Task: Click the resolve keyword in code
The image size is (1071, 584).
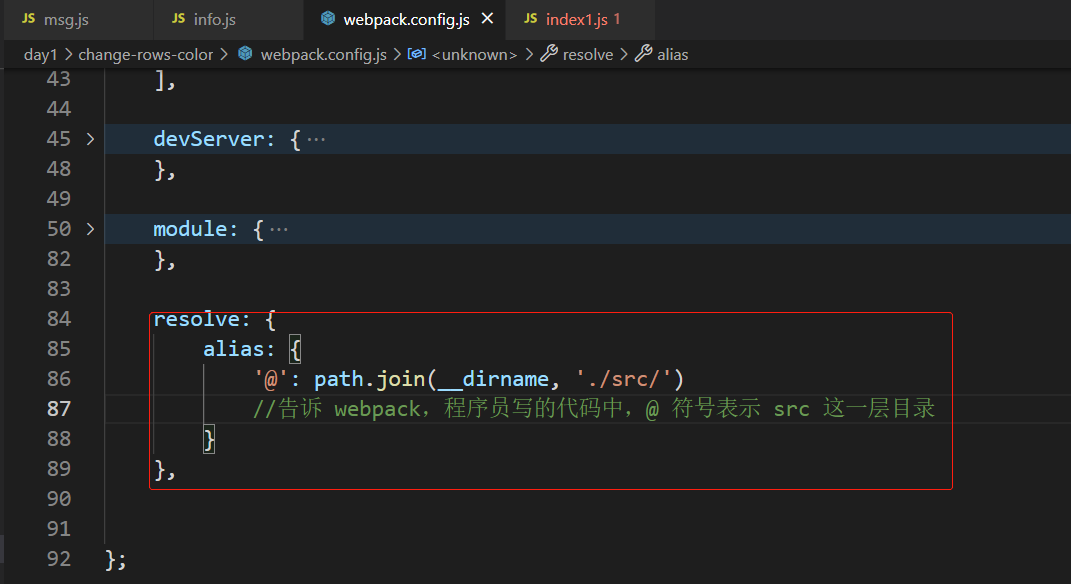Action: coord(197,320)
